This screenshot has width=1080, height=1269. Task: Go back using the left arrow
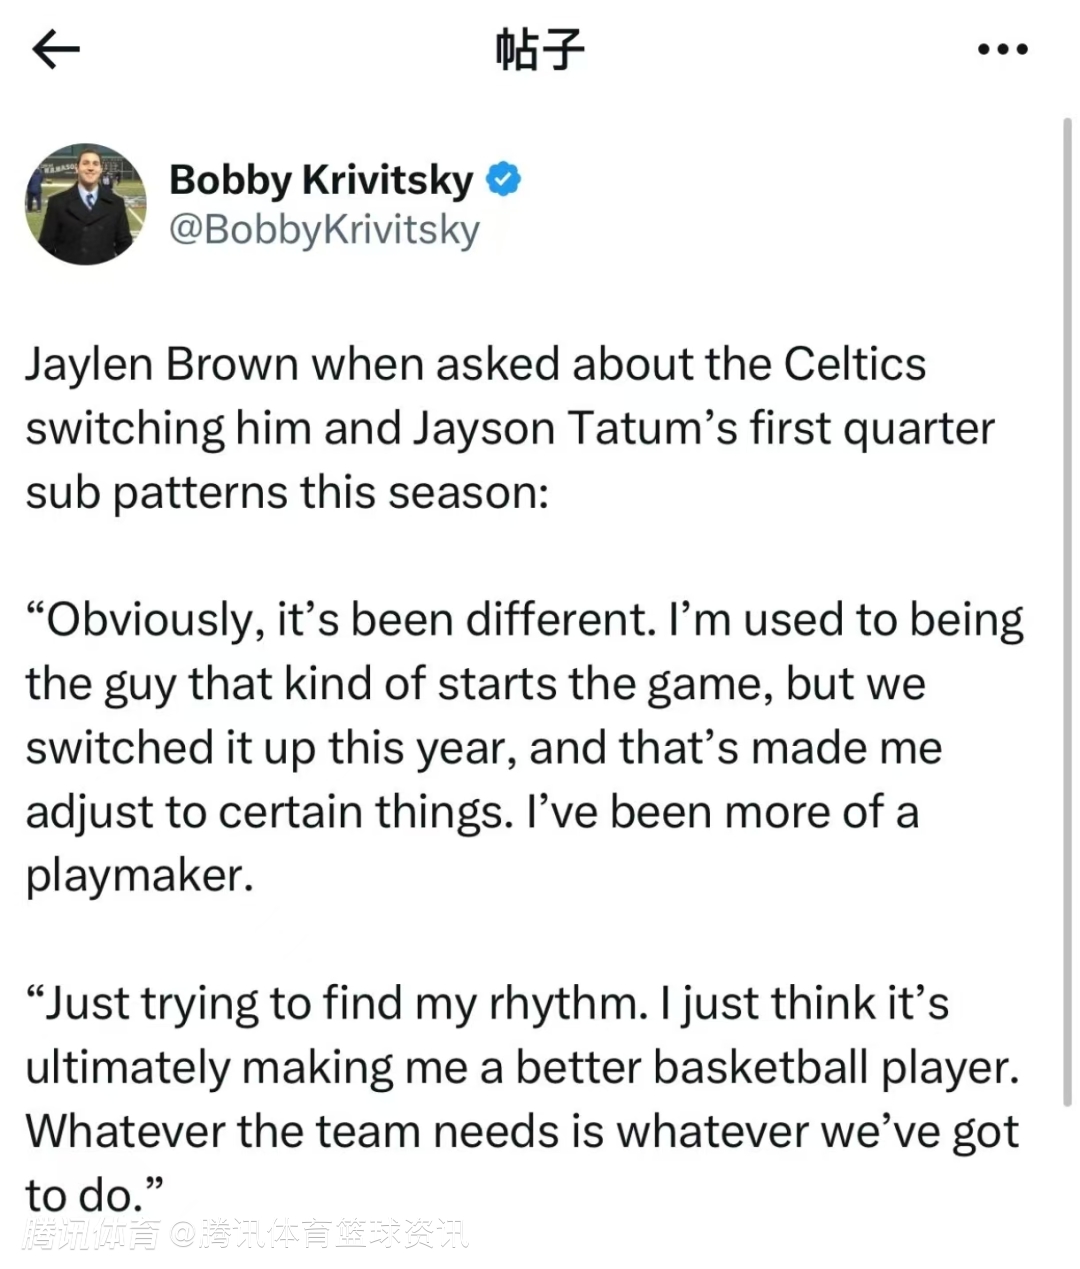pos(55,49)
